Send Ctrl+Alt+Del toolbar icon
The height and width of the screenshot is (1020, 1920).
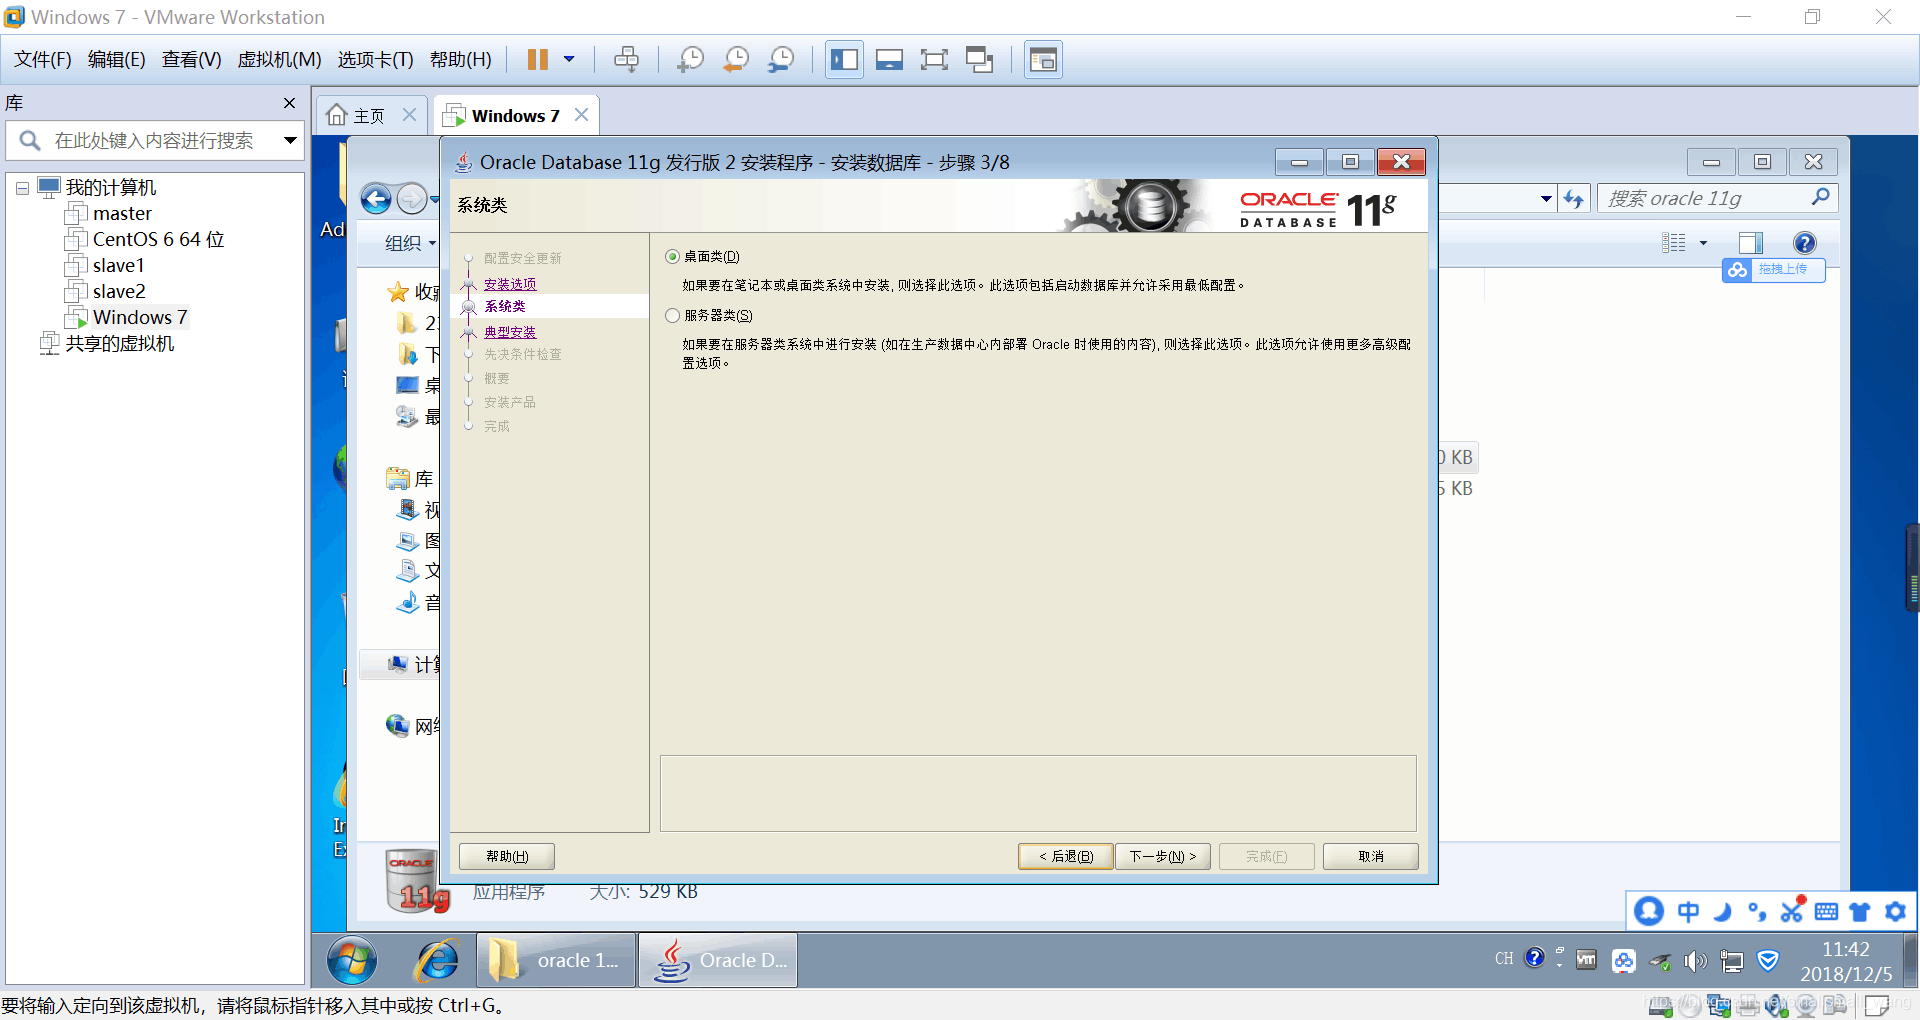coord(627,60)
